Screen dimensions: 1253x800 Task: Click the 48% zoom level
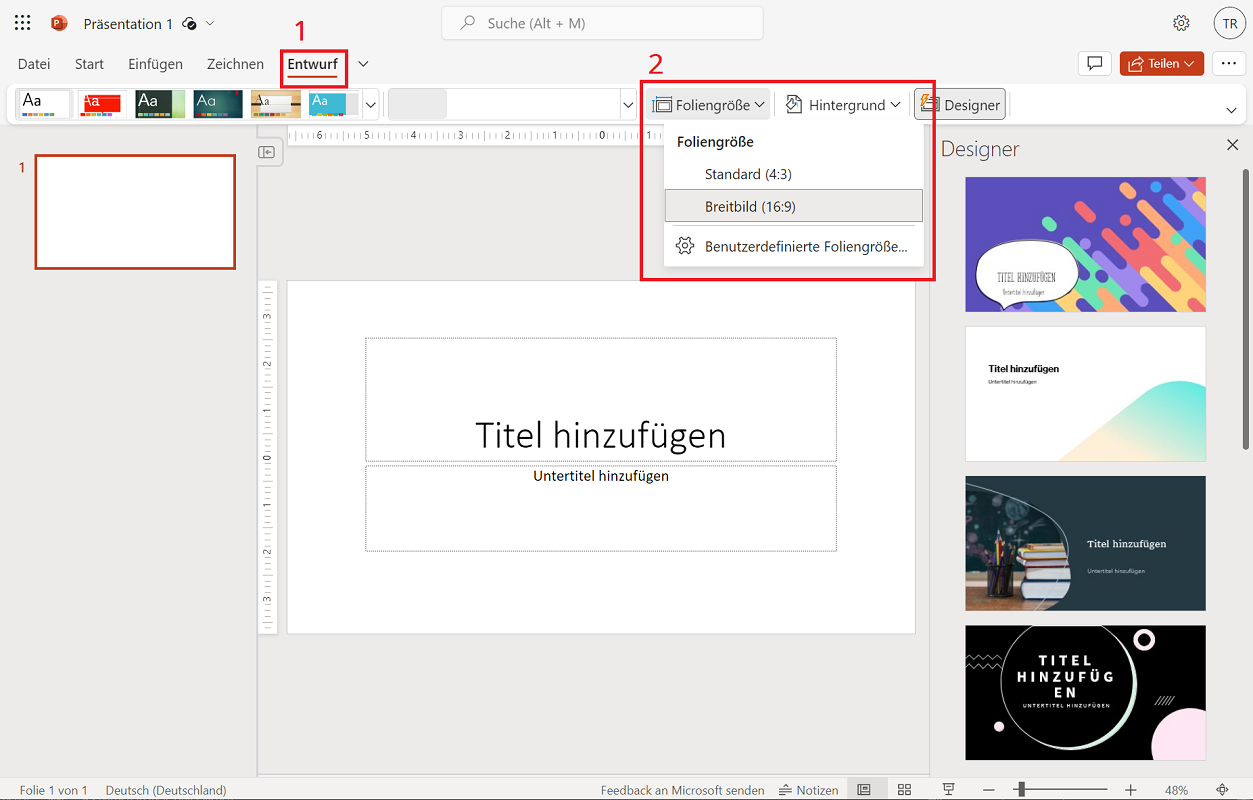coord(1176,790)
